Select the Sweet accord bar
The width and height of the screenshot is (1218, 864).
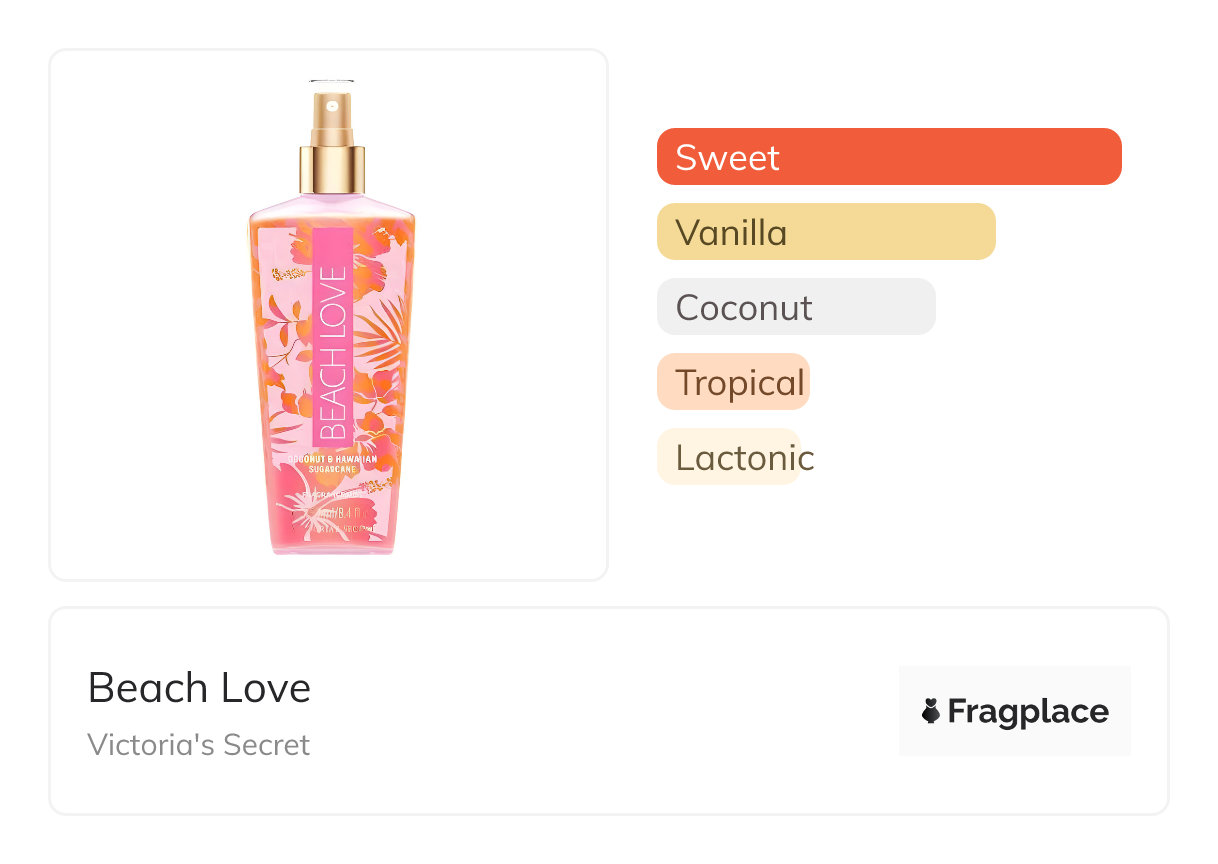pyautogui.click(x=888, y=157)
